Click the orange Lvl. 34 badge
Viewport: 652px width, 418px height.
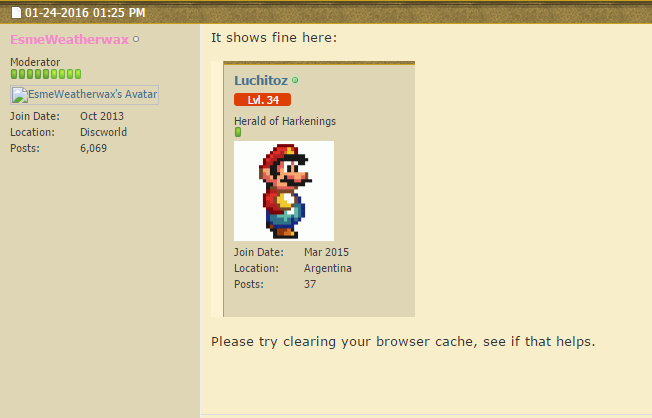[x=262, y=100]
